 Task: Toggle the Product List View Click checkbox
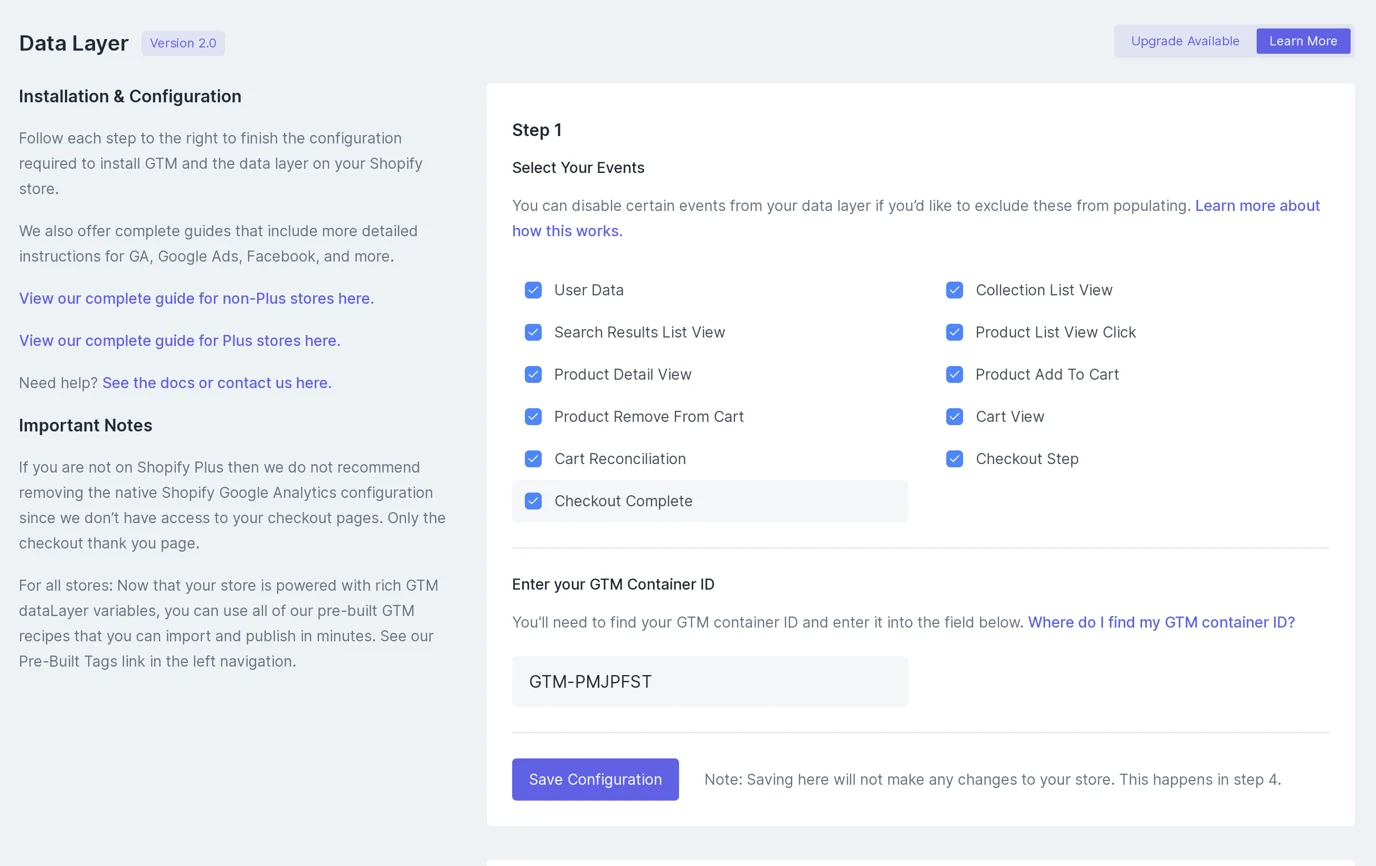(x=954, y=332)
